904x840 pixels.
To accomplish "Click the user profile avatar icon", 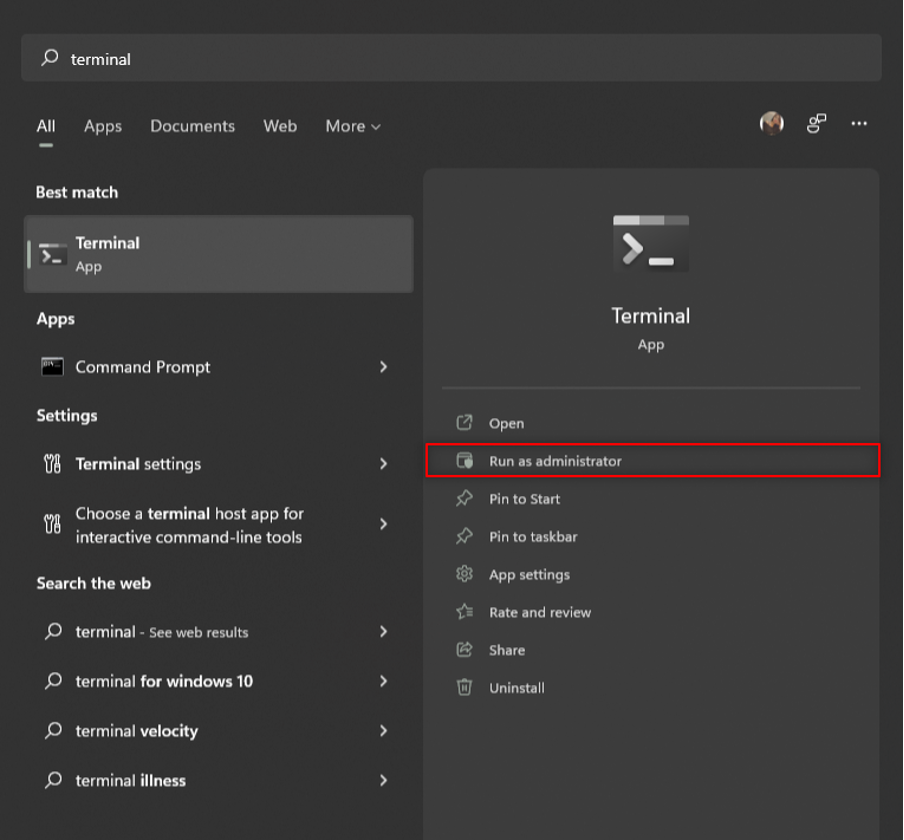I will (x=771, y=123).
